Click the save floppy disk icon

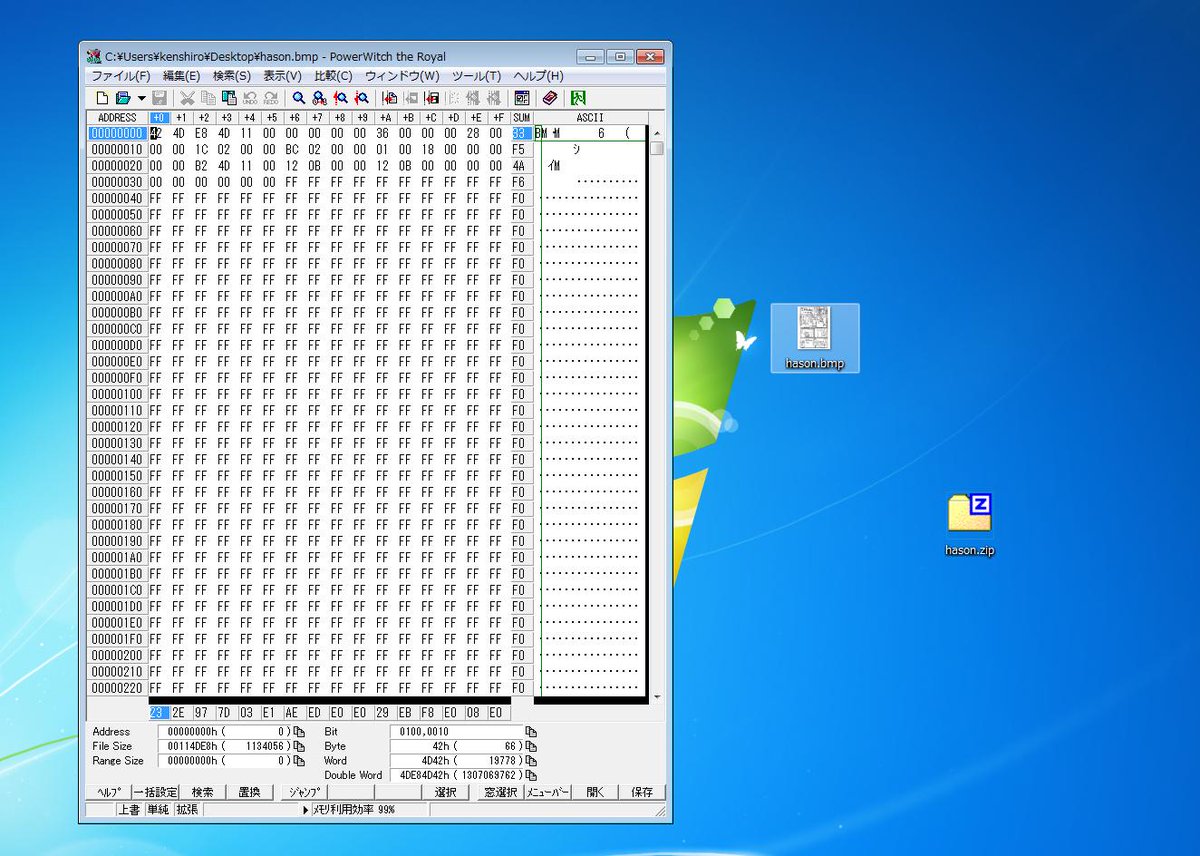(x=159, y=98)
